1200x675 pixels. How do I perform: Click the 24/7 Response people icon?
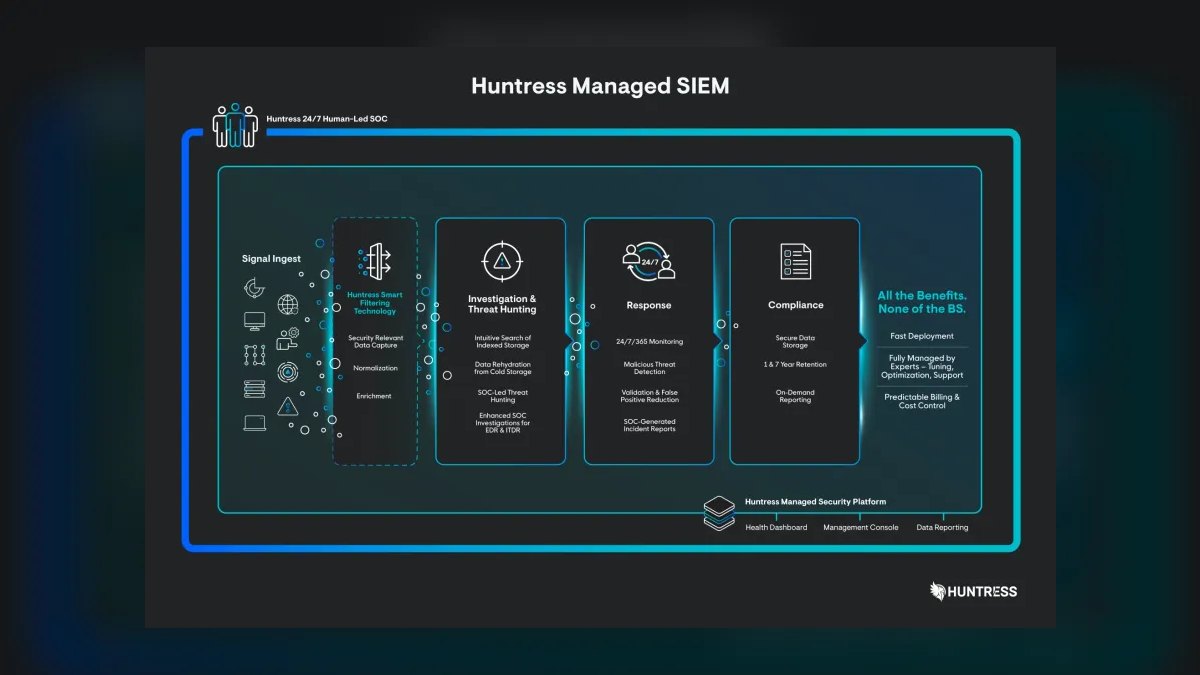point(649,261)
